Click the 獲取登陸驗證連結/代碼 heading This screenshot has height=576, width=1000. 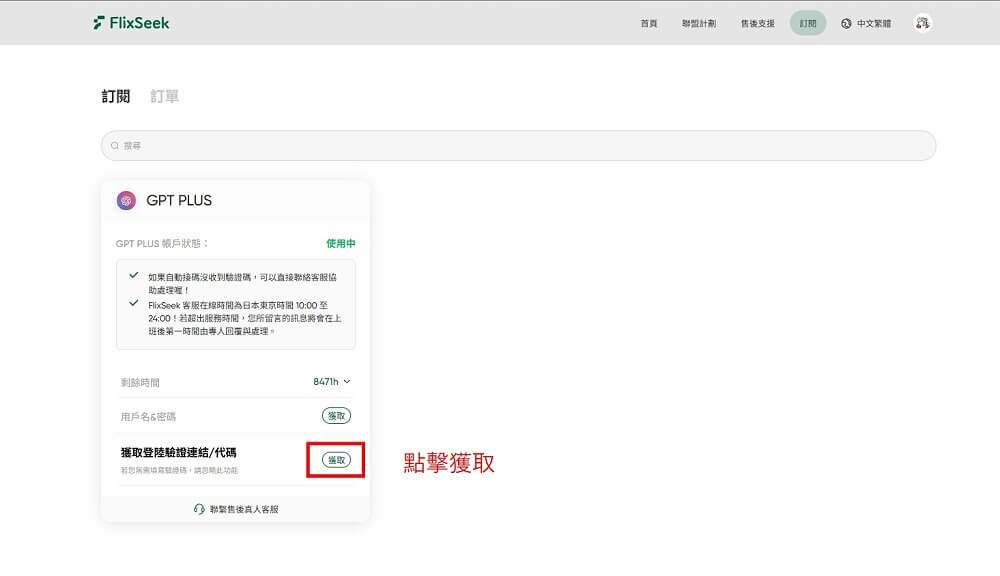179,452
